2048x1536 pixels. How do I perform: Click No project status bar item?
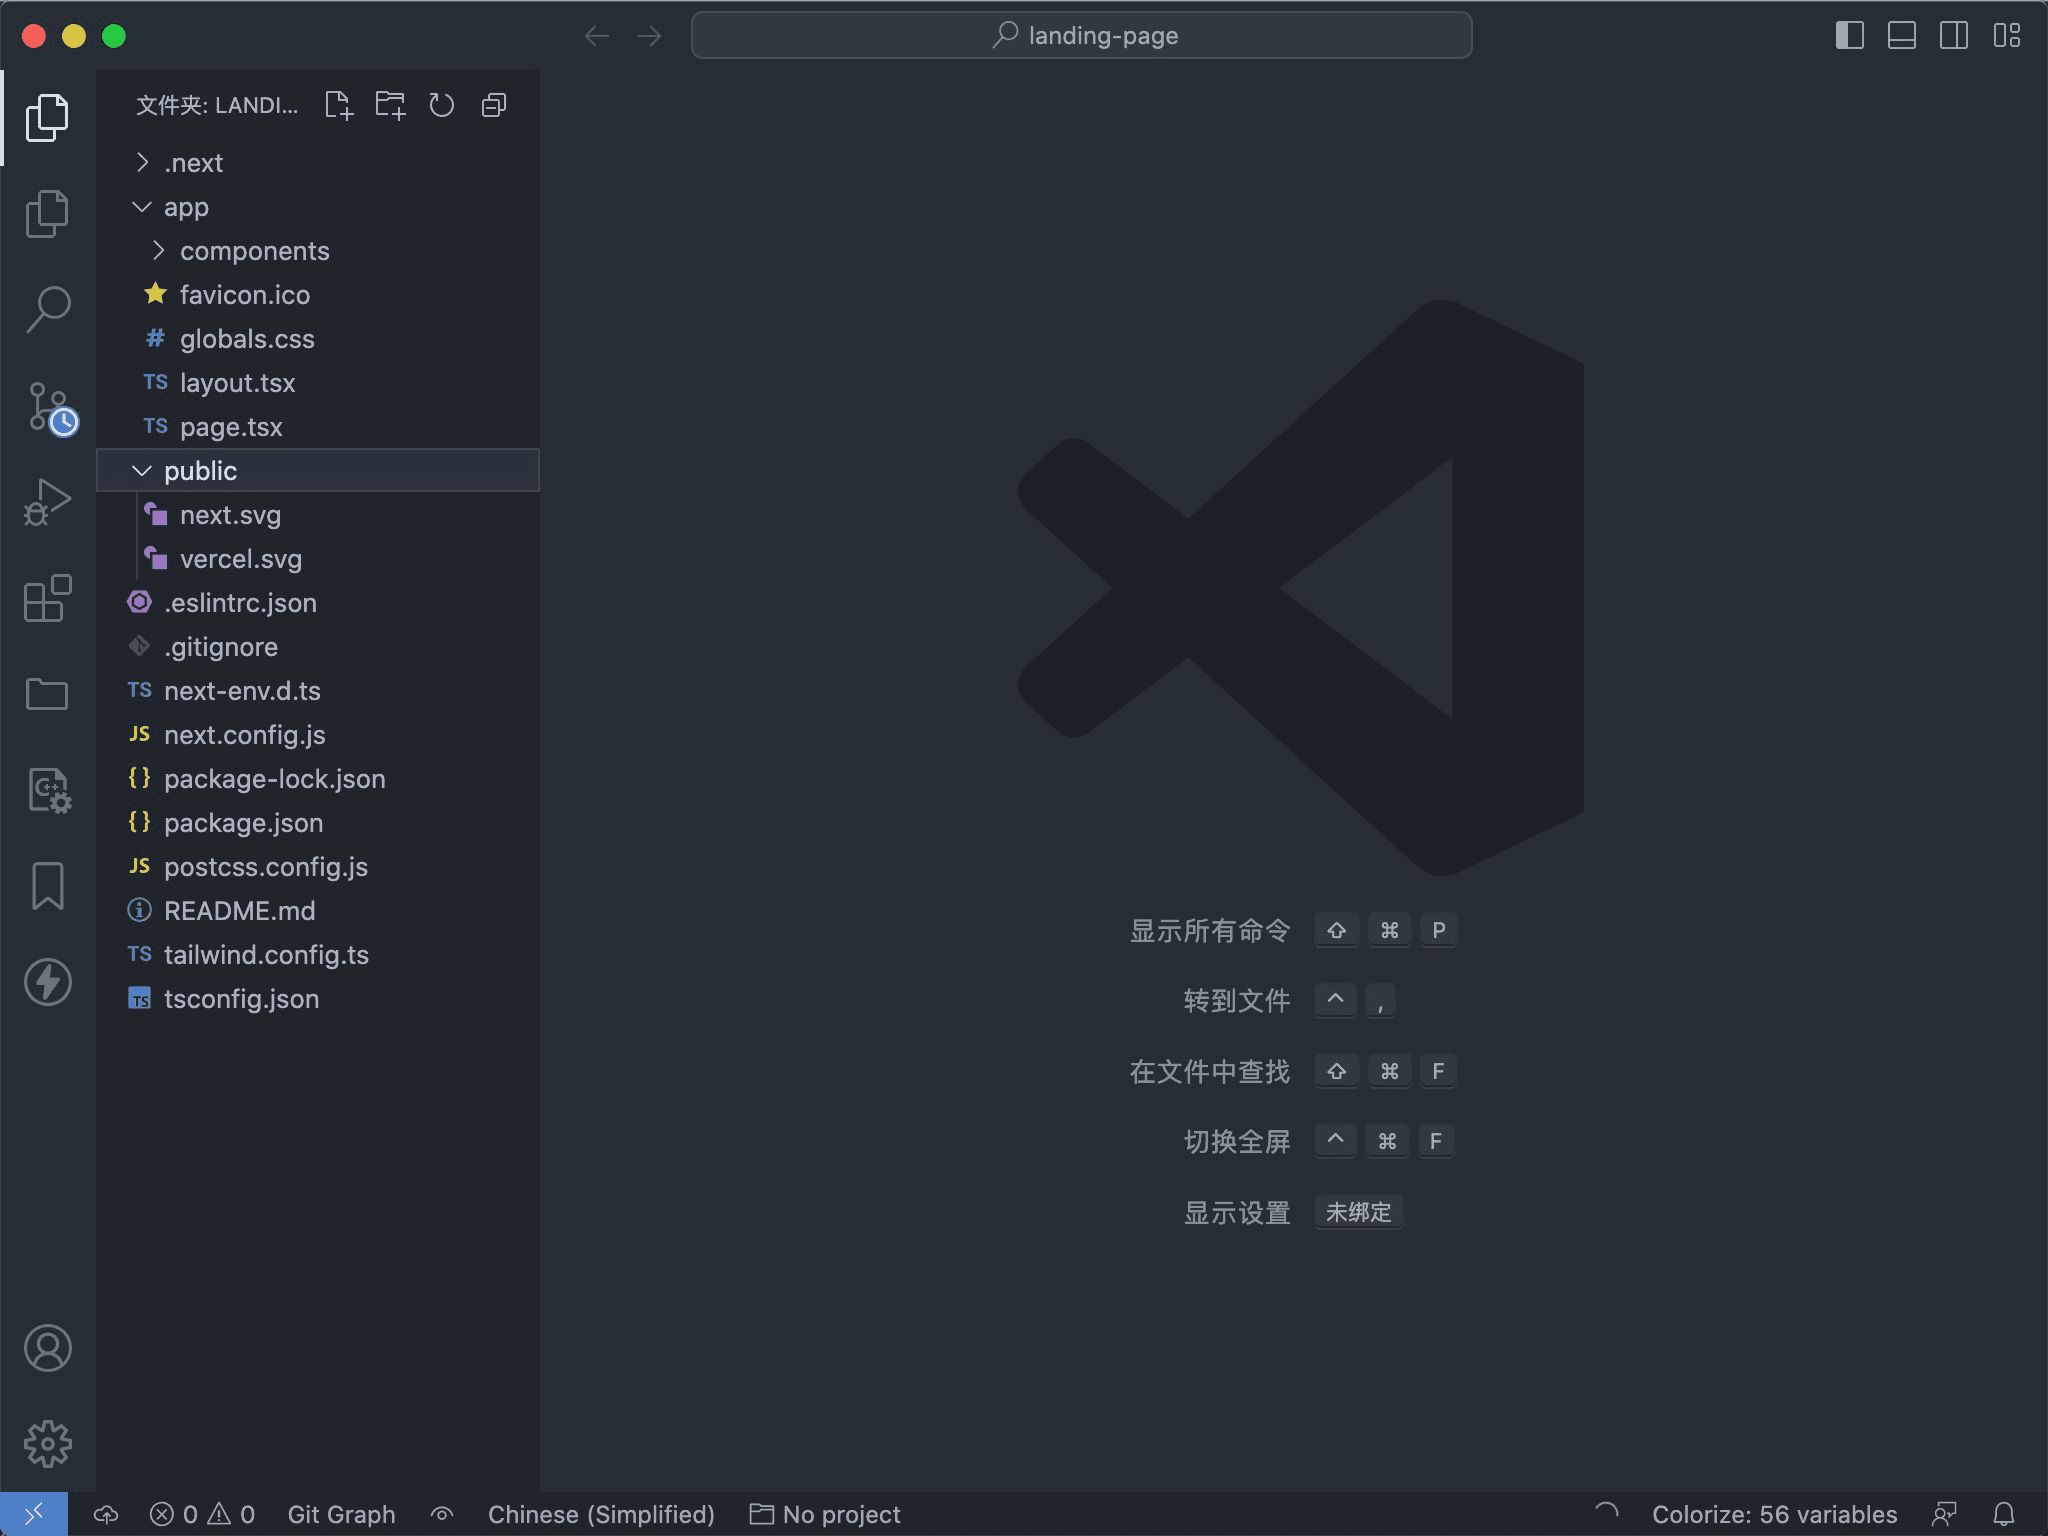click(825, 1514)
